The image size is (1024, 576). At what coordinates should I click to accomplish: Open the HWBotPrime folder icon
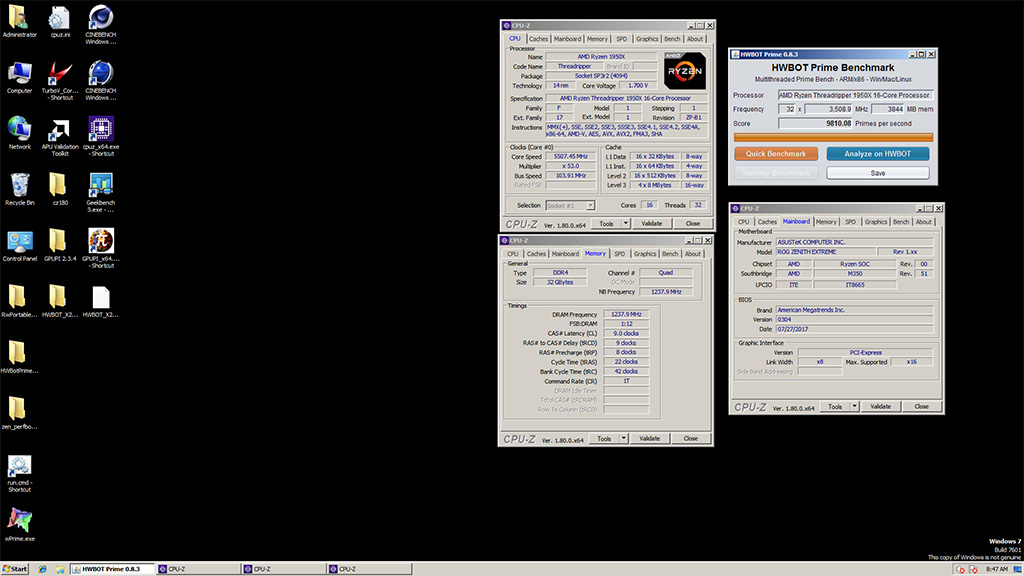19,357
